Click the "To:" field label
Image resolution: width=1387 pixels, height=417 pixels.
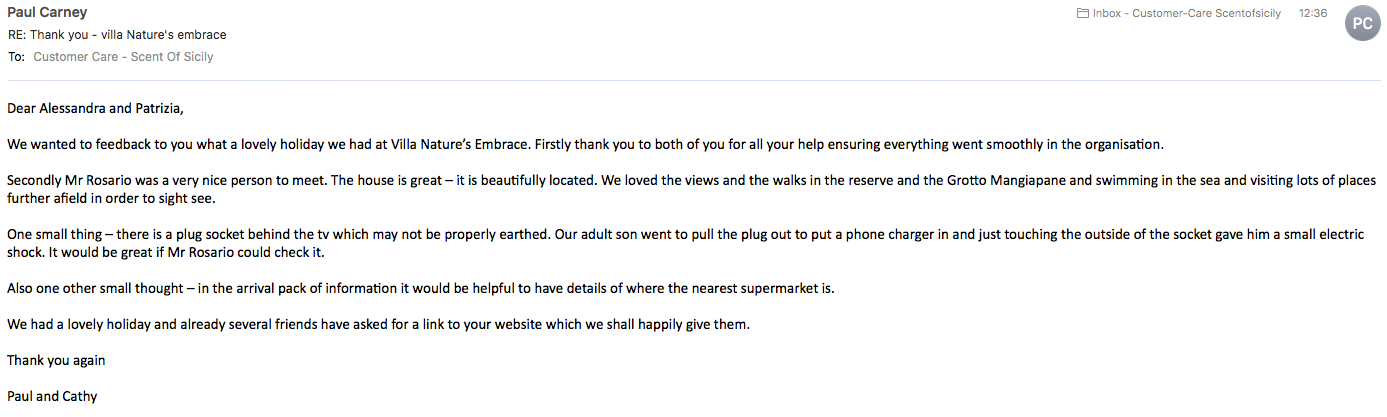point(16,57)
